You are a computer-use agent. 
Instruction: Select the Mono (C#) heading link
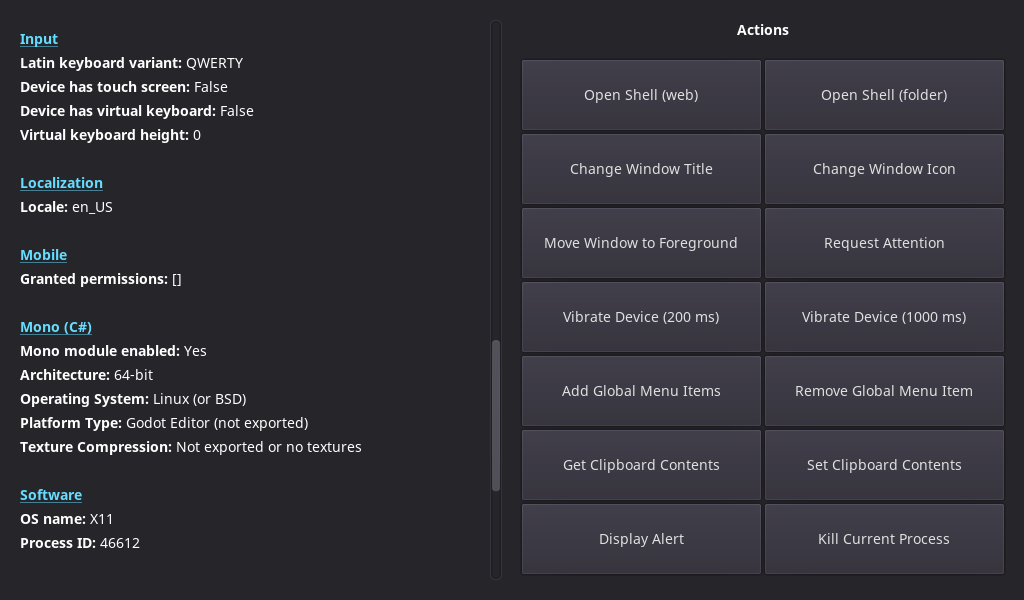[x=56, y=327]
